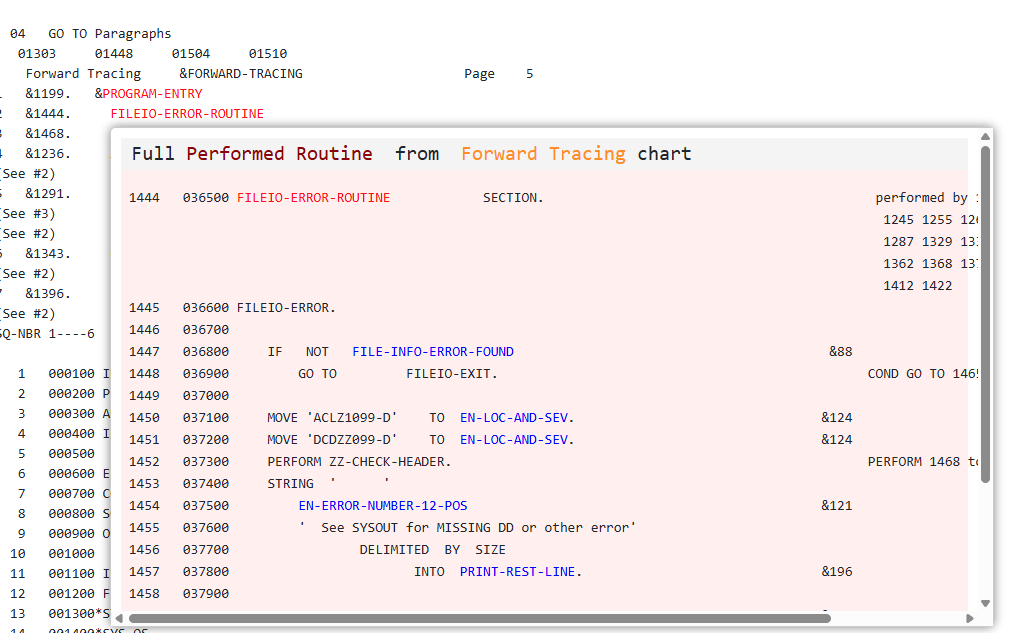The height and width of the screenshot is (633, 1019).
Task: Jump to GO TO paragraph 01448
Action: tap(114, 54)
